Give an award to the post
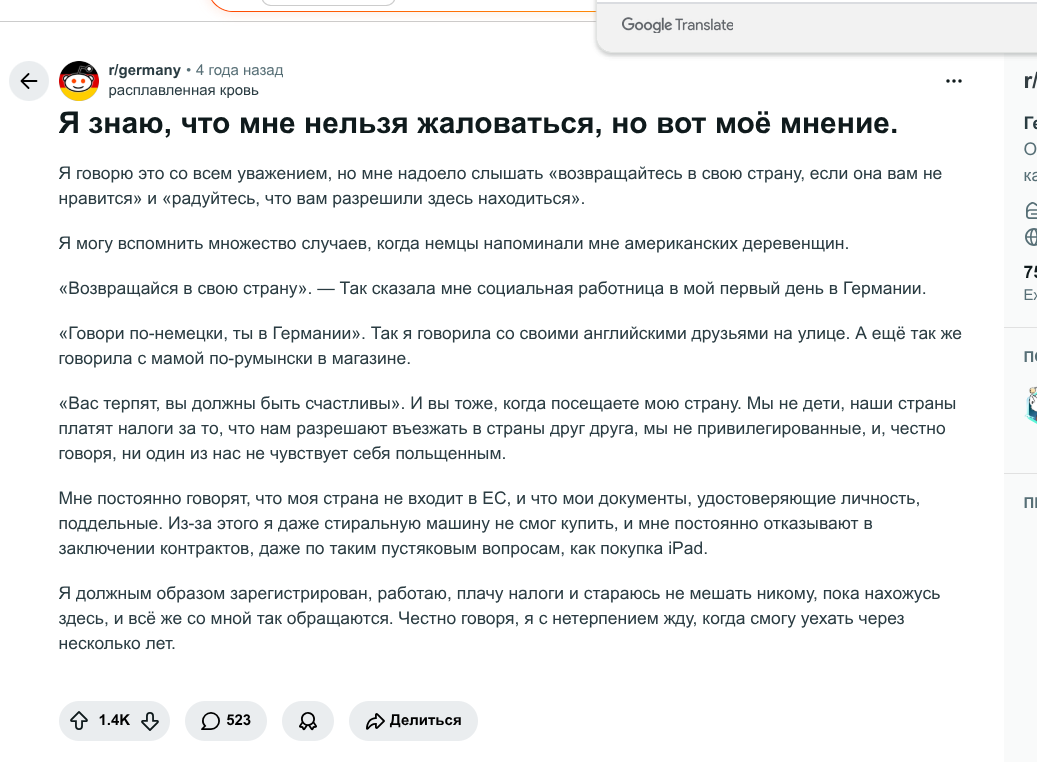This screenshot has height=762, width=1037. [308, 720]
